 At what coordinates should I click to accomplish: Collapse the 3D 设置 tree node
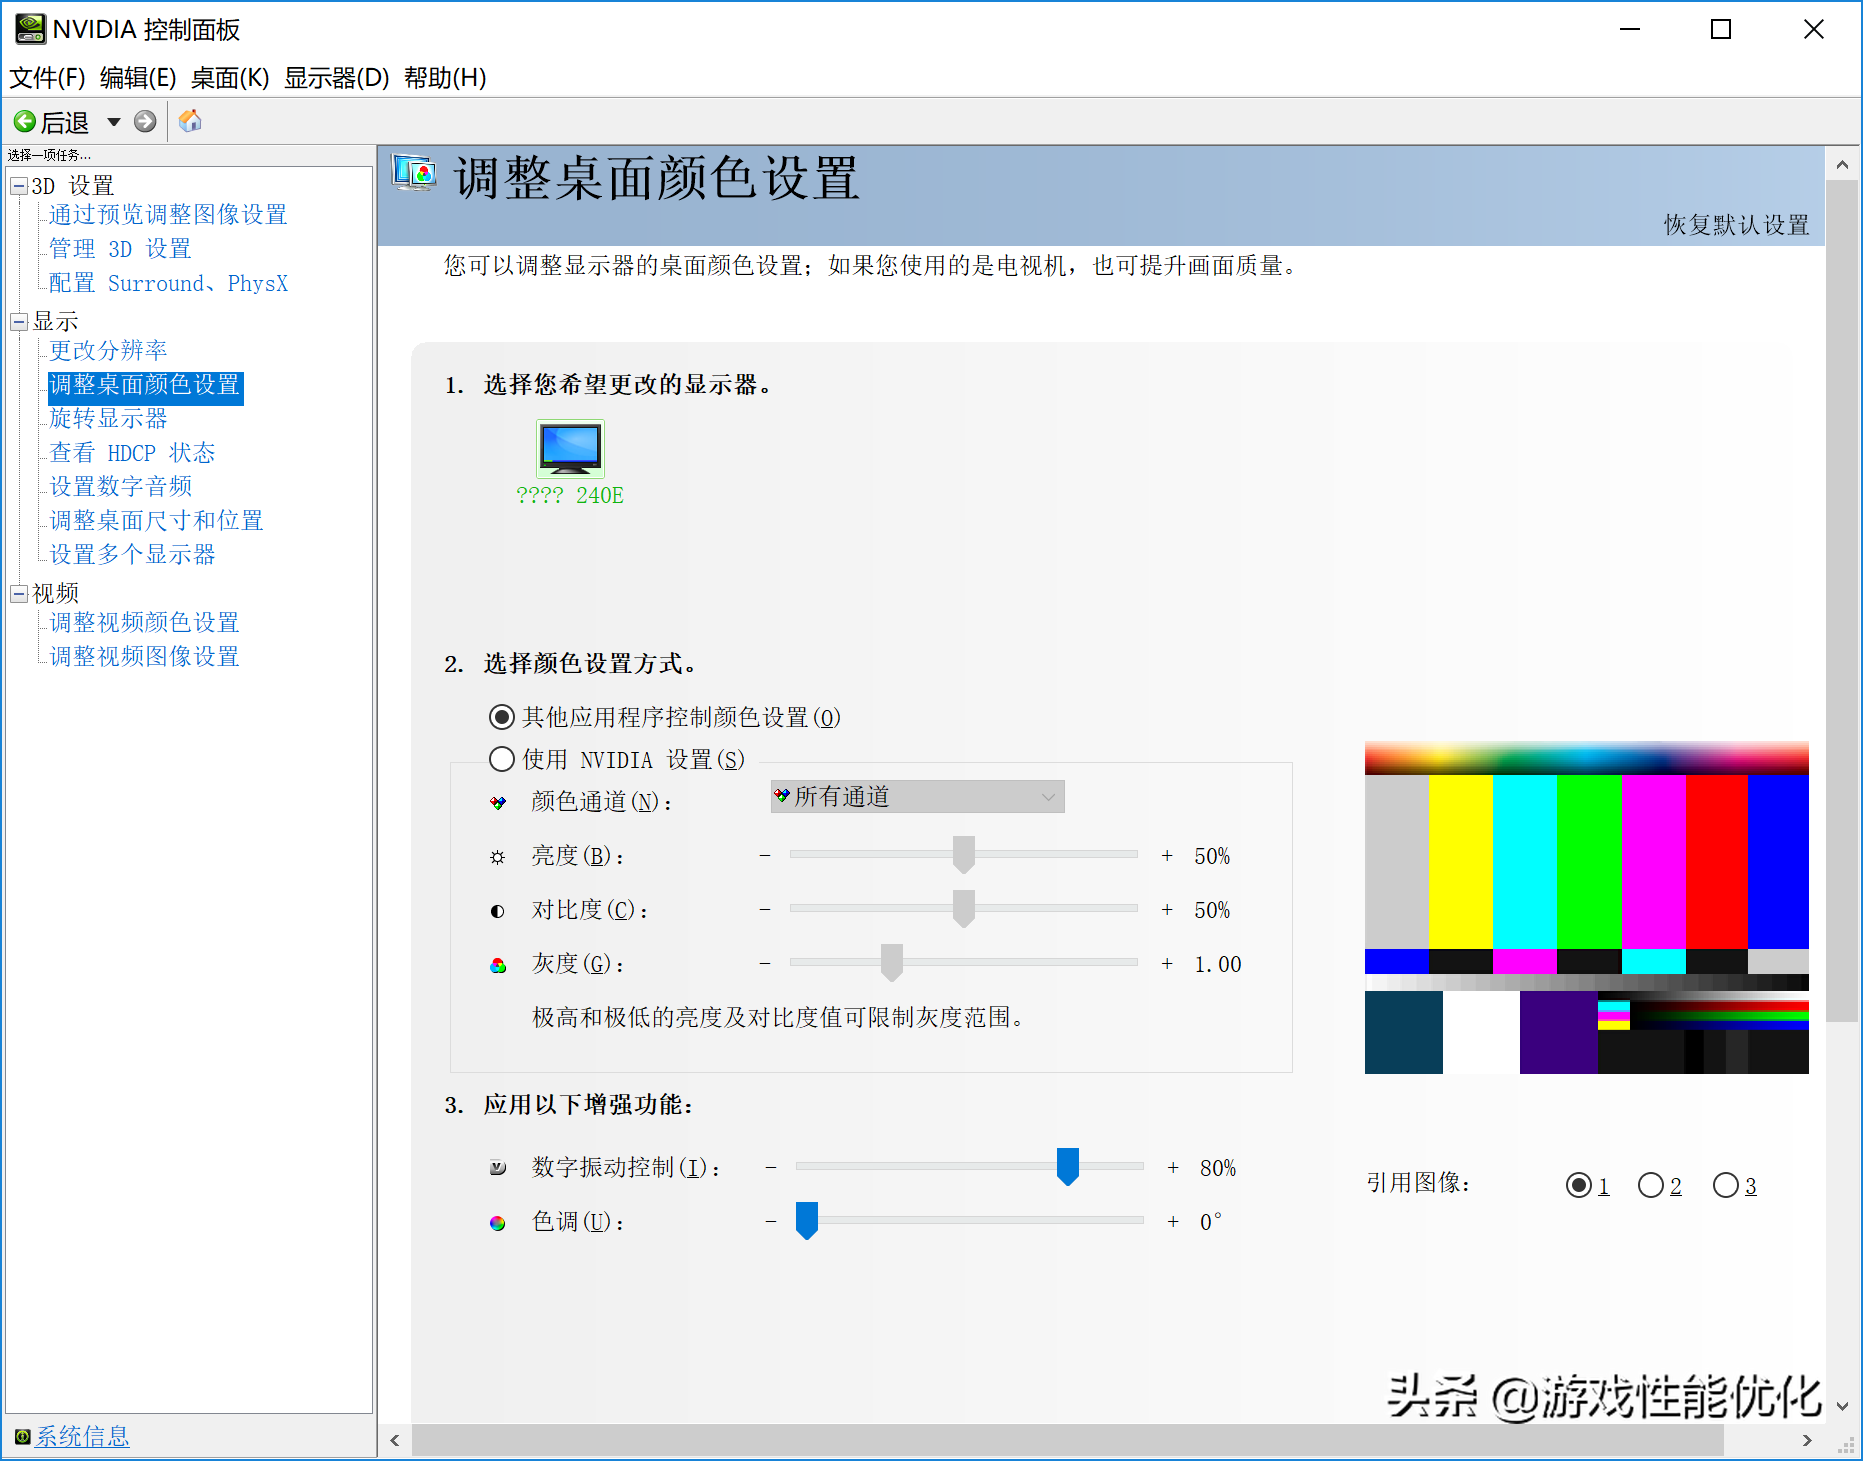tap(19, 186)
